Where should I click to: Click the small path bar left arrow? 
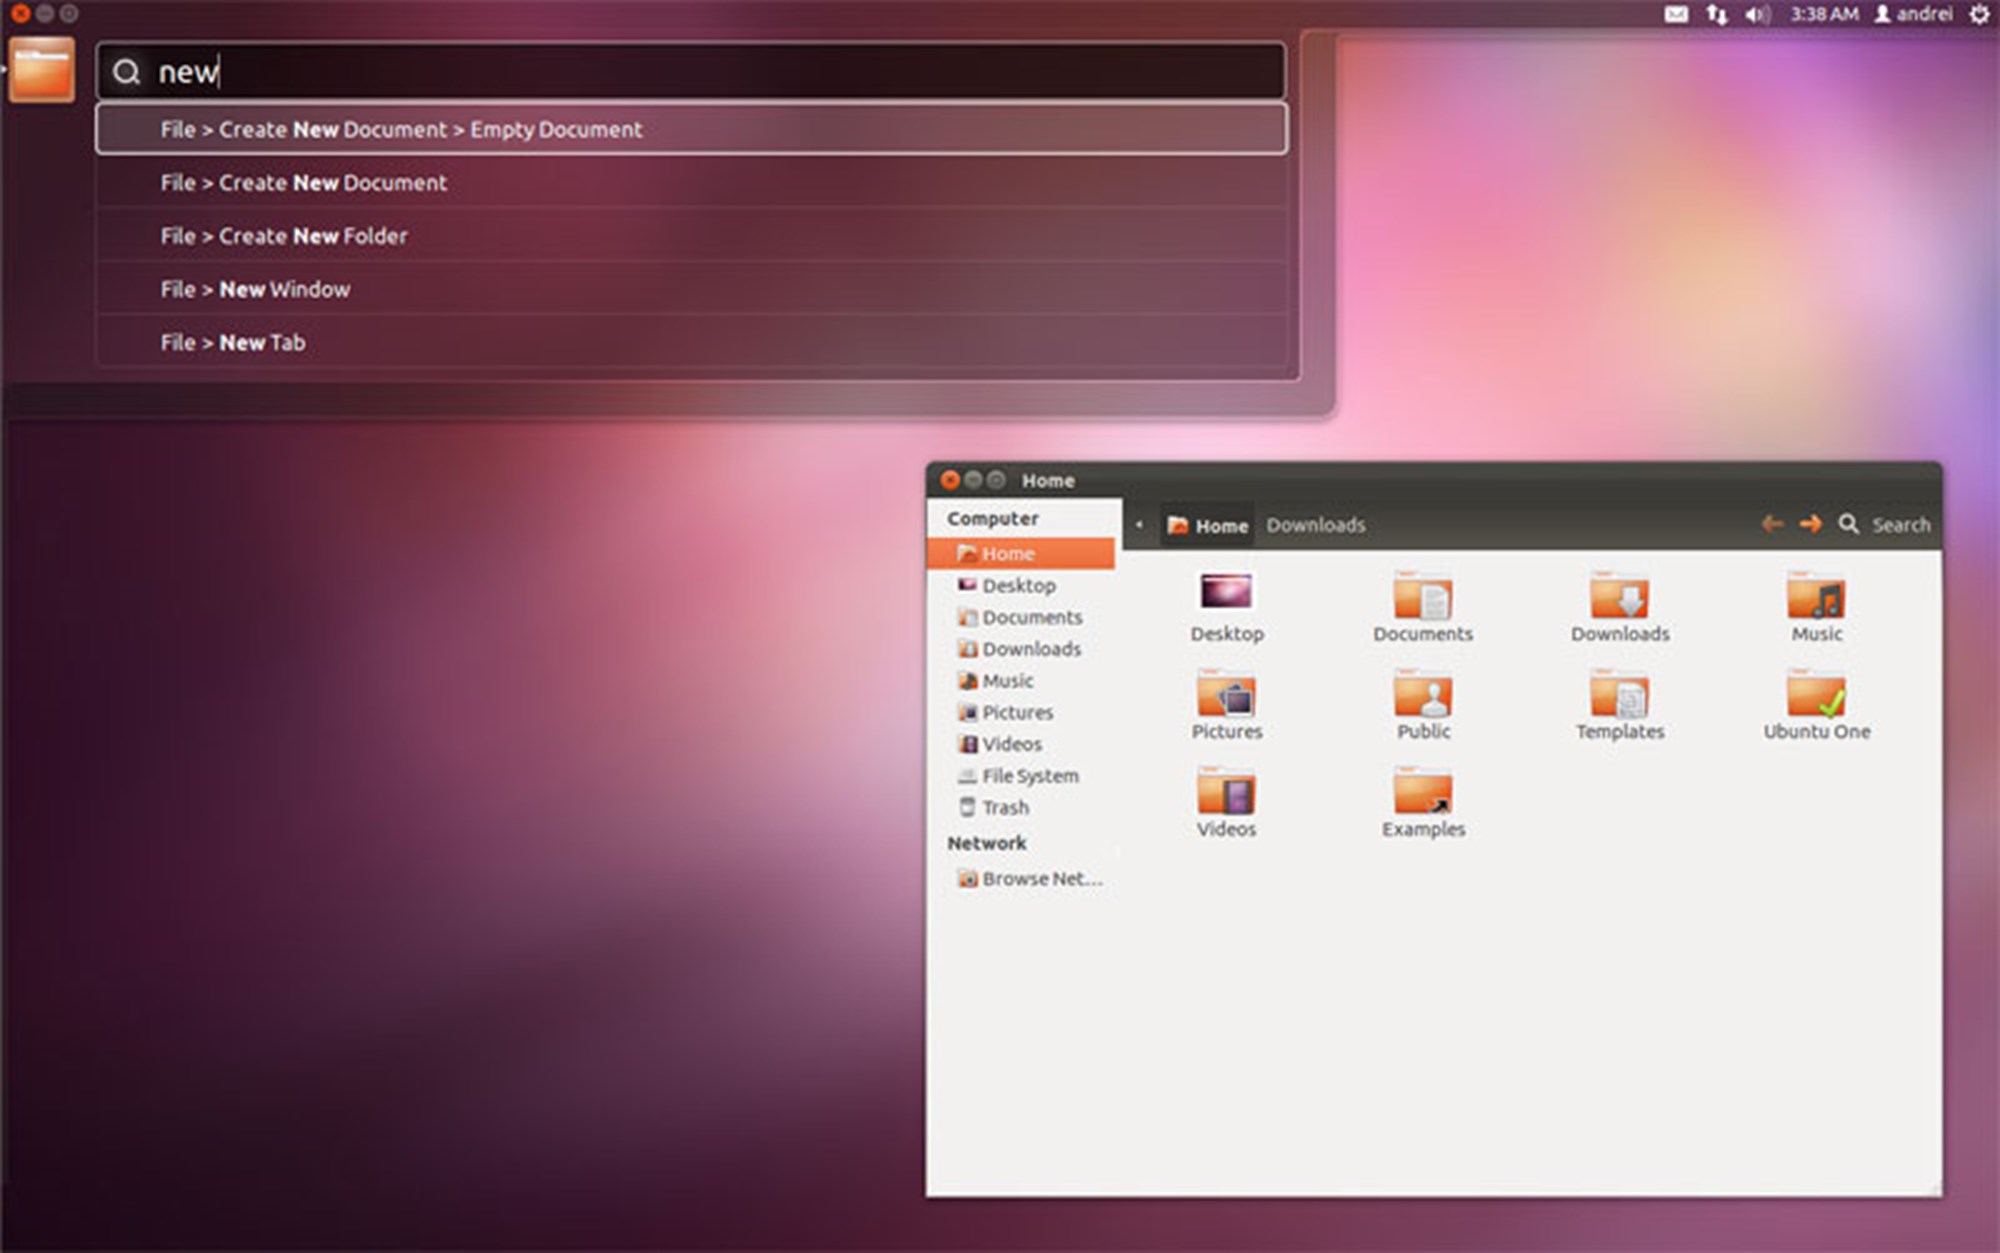pyautogui.click(x=1139, y=524)
